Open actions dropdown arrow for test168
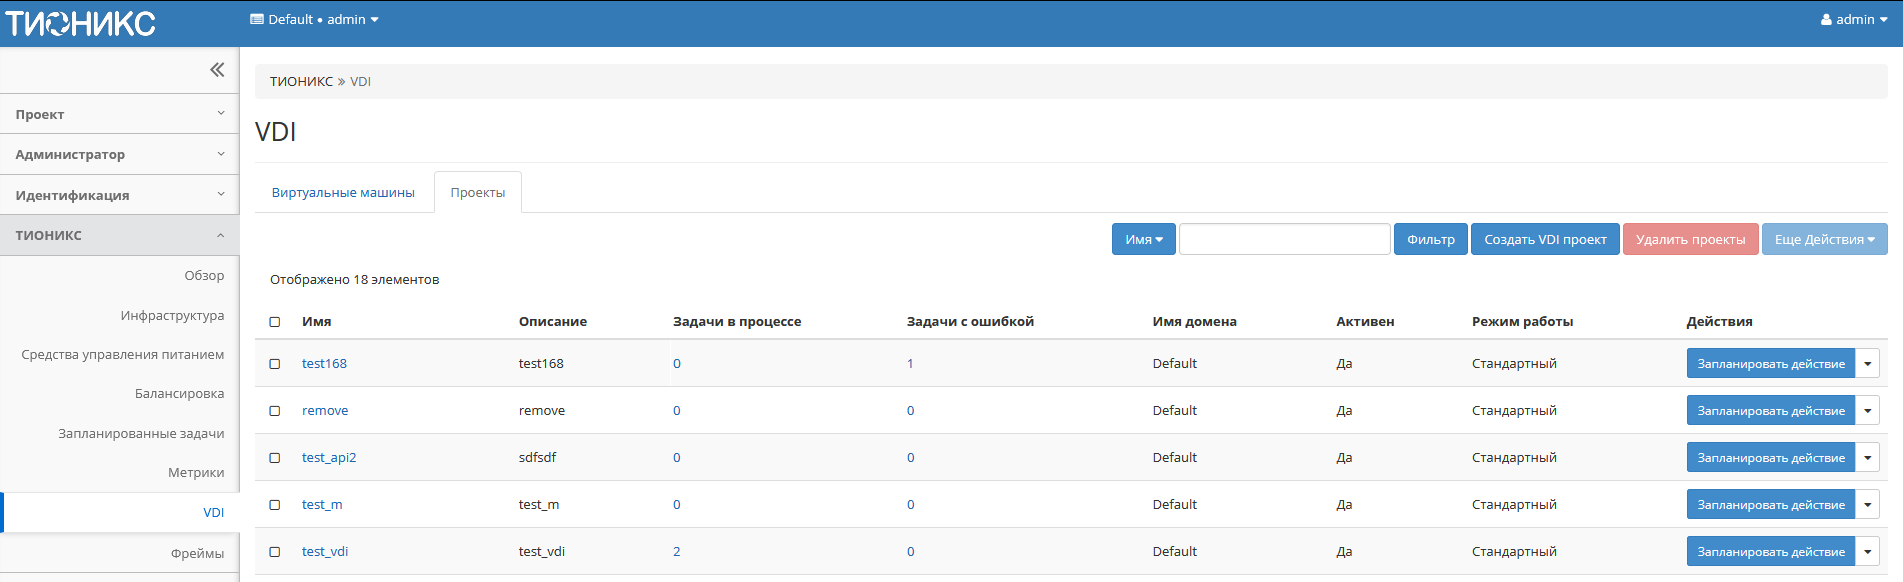The image size is (1903, 582). click(1867, 363)
